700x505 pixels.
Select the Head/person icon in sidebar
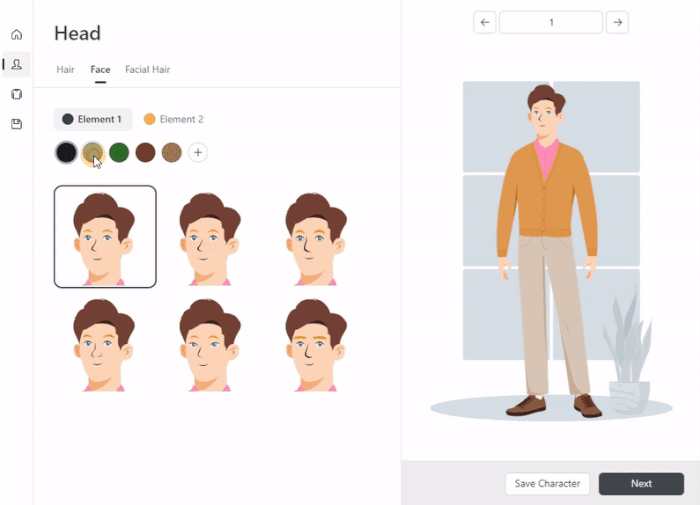point(16,64)
